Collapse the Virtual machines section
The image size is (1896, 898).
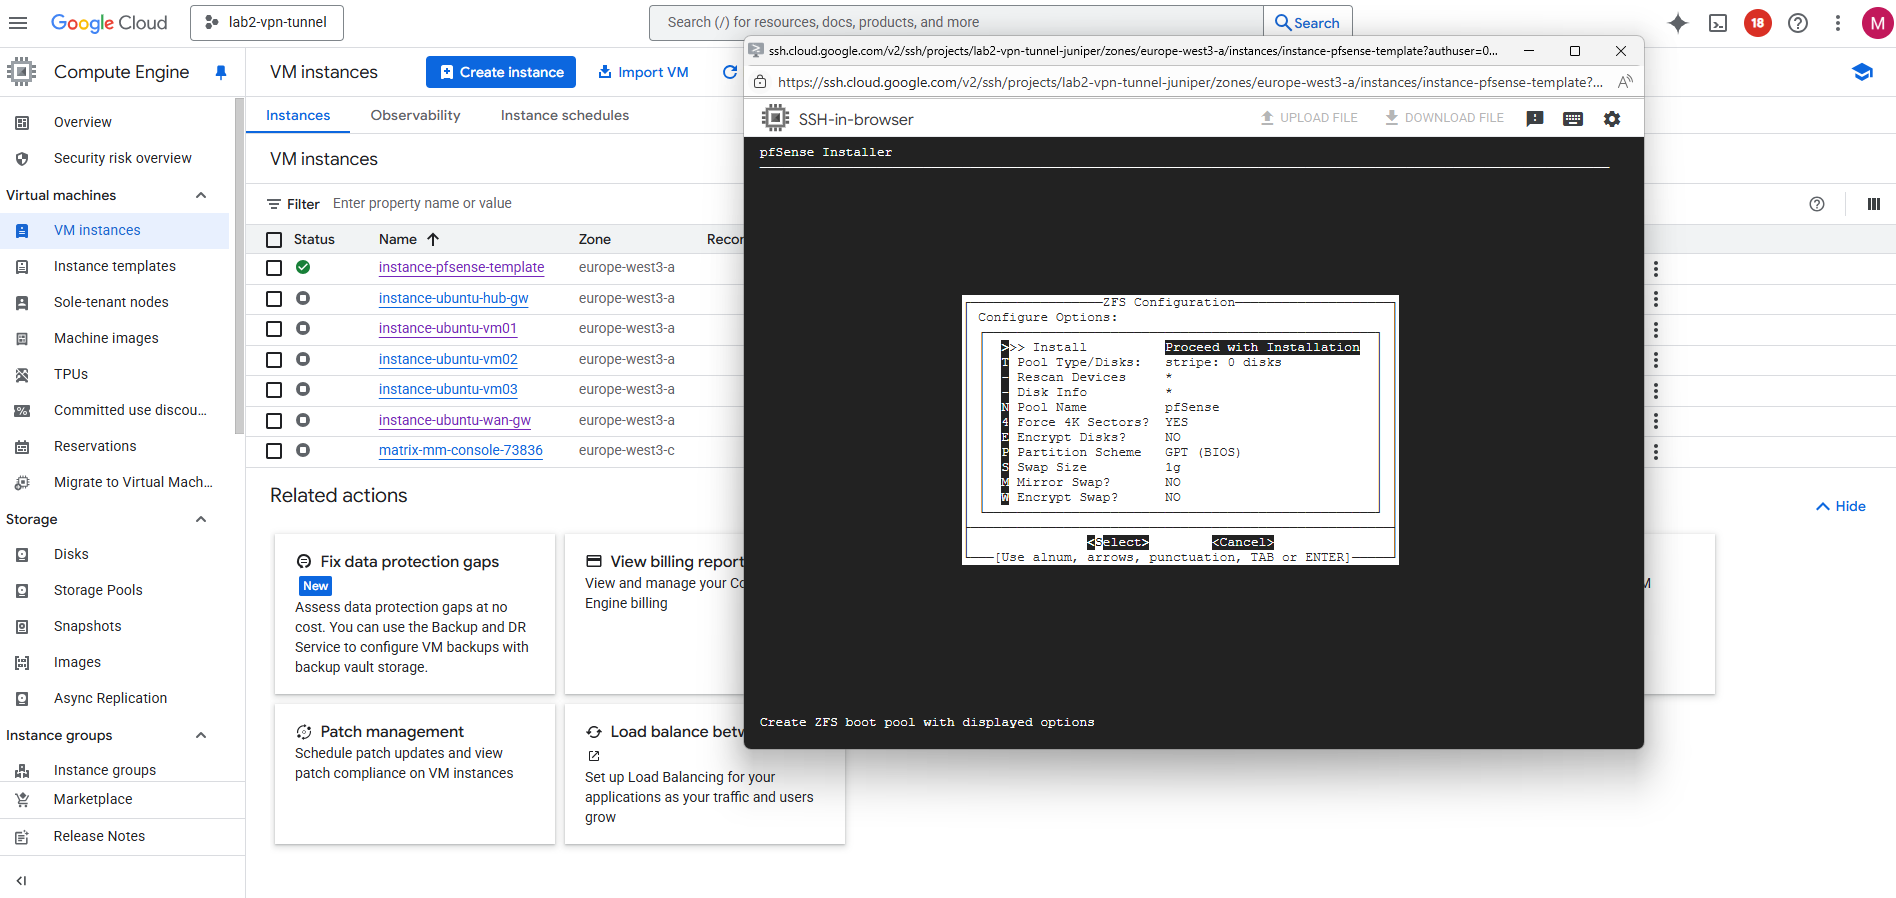(x=201, y=195)
